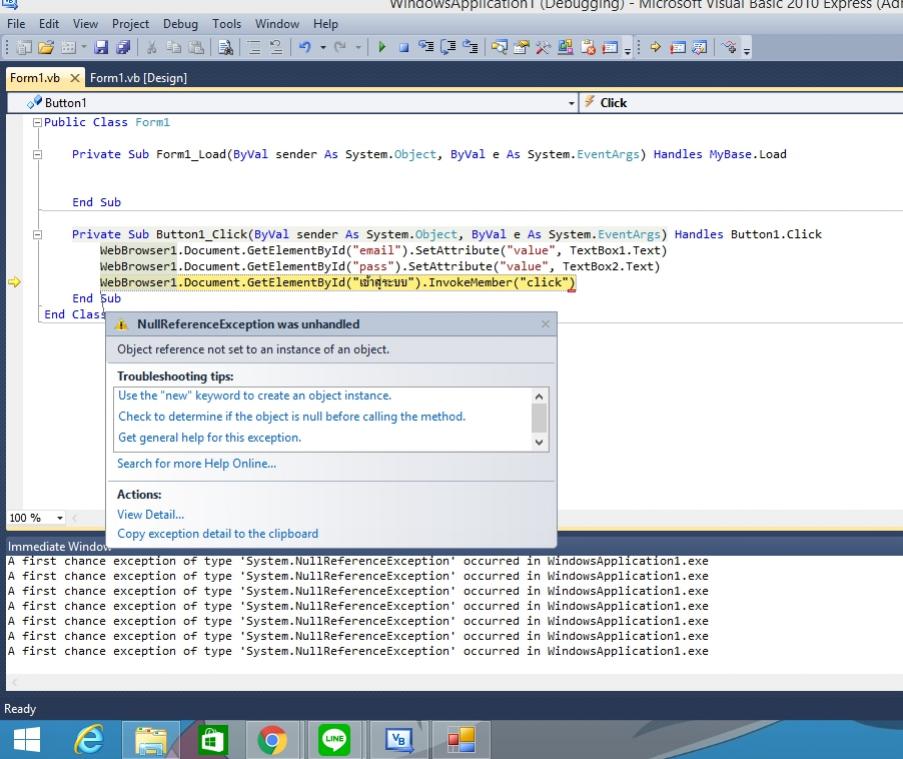Open Google Chrome from the taskbar

(272, 739)
